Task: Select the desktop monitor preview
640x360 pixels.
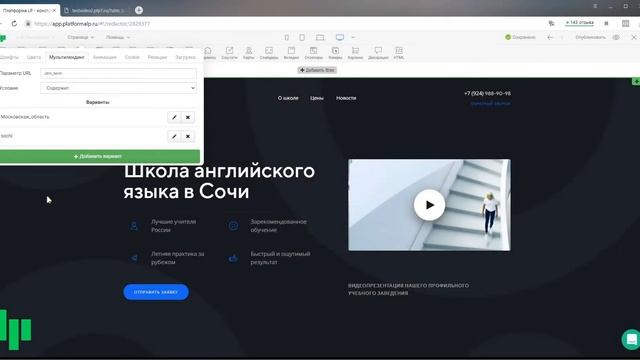Action: pos(340,38)
